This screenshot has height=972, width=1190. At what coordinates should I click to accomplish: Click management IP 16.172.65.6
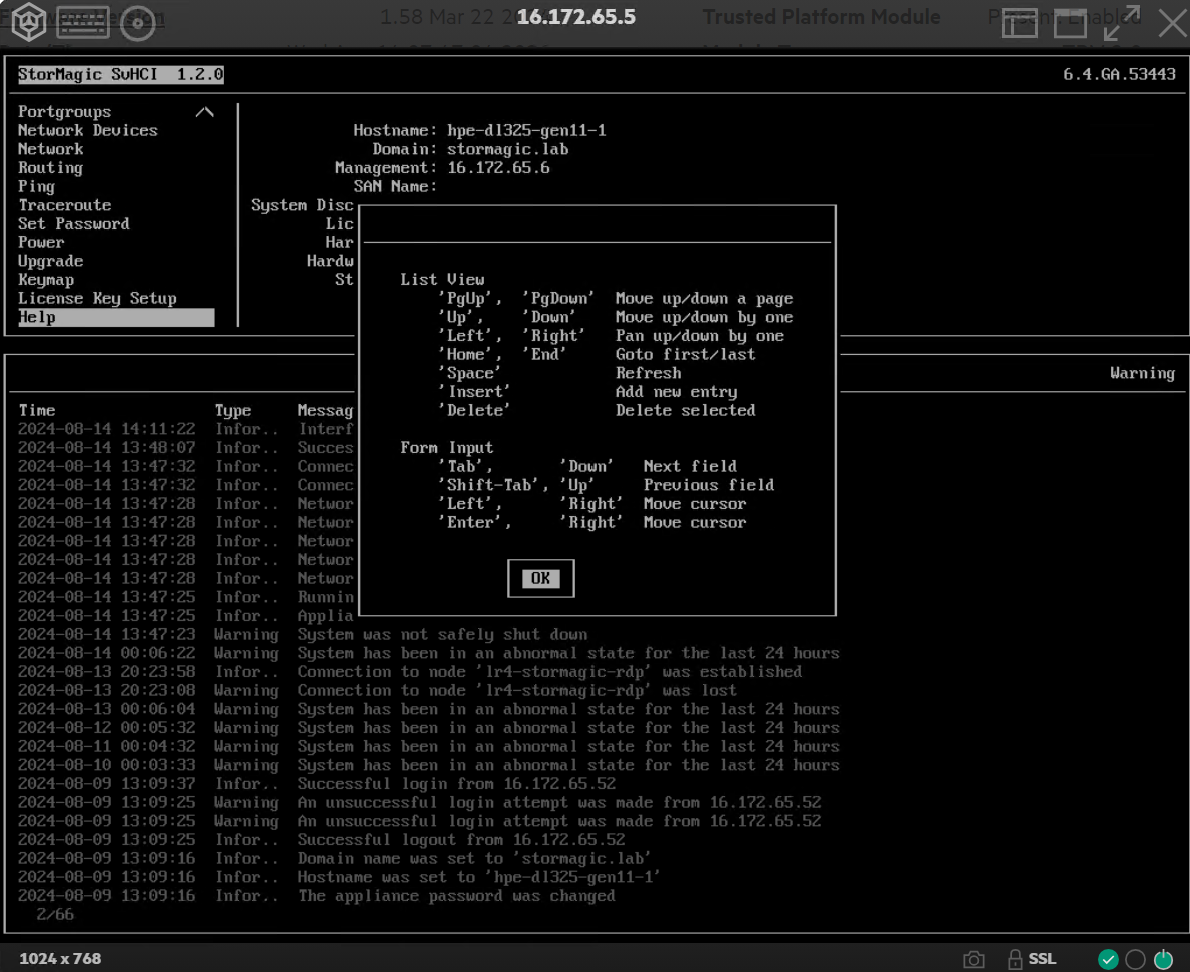pyautogui.click(x=498, y=168)
